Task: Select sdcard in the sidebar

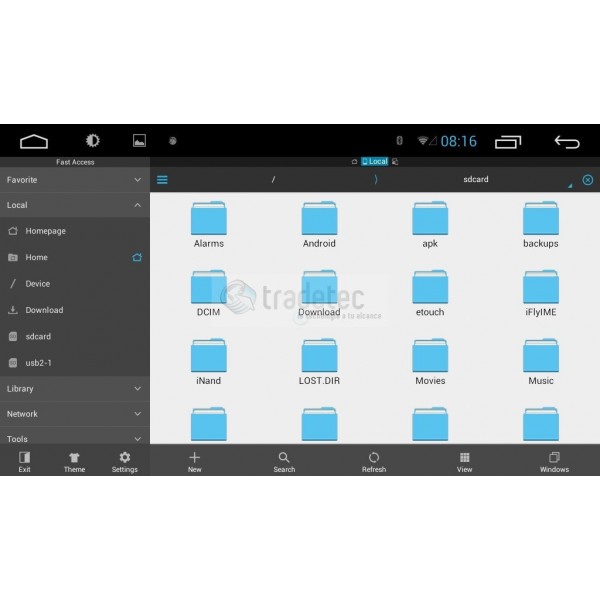Action: click(38, 337)
